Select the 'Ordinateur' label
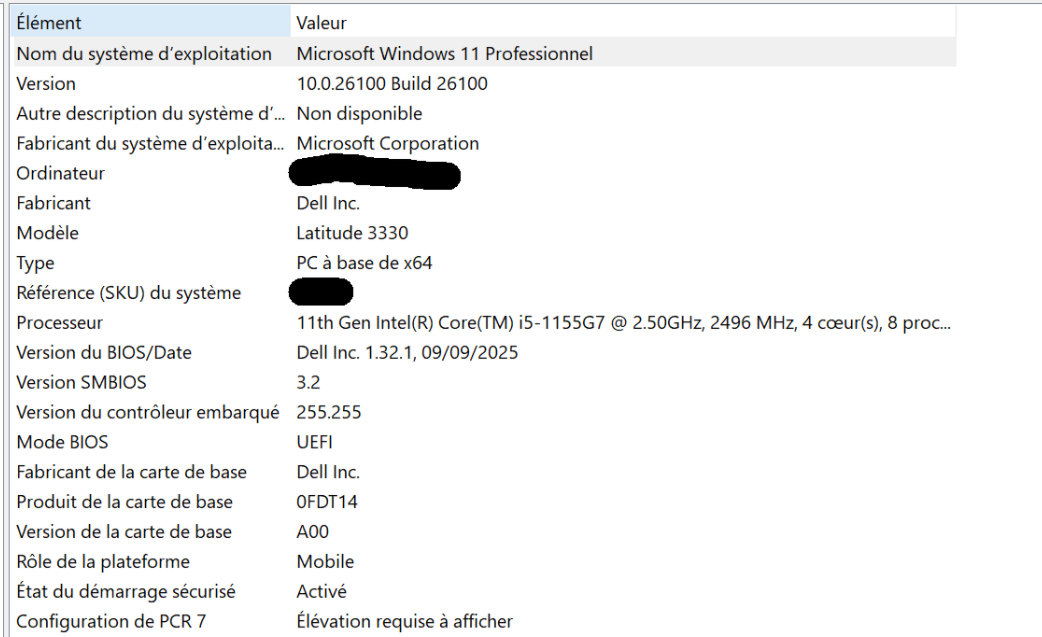The width and height of the screenshot is (1042, 637). coord(60,173)
